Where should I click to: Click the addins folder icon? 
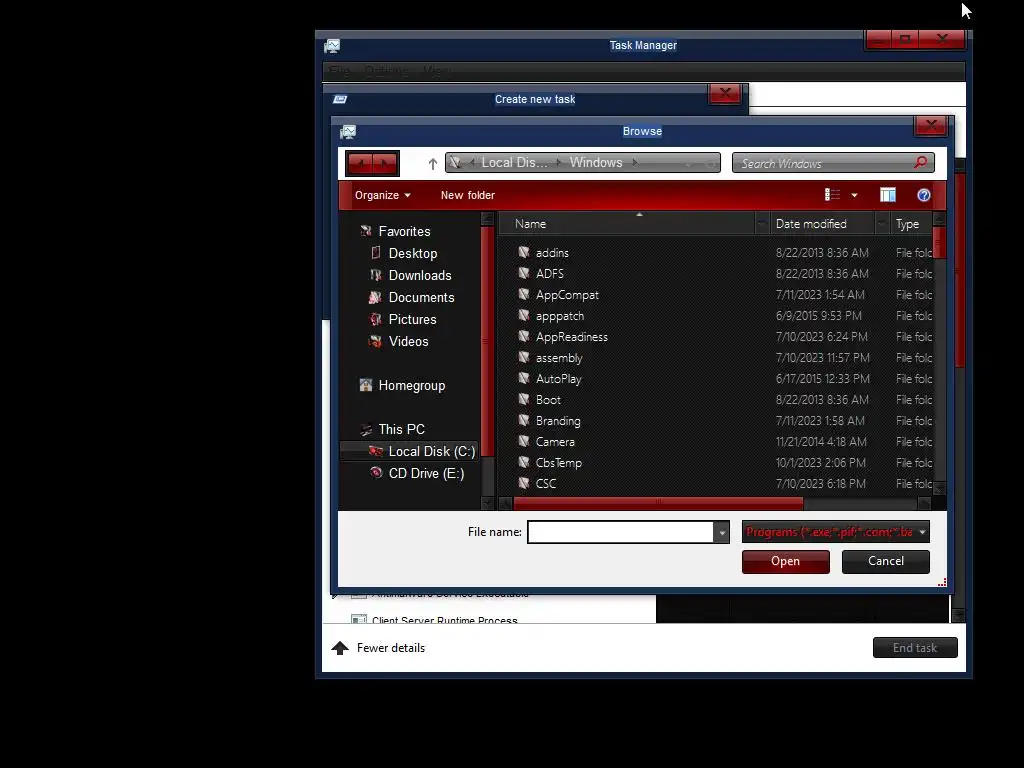click(x=524, y=252)
